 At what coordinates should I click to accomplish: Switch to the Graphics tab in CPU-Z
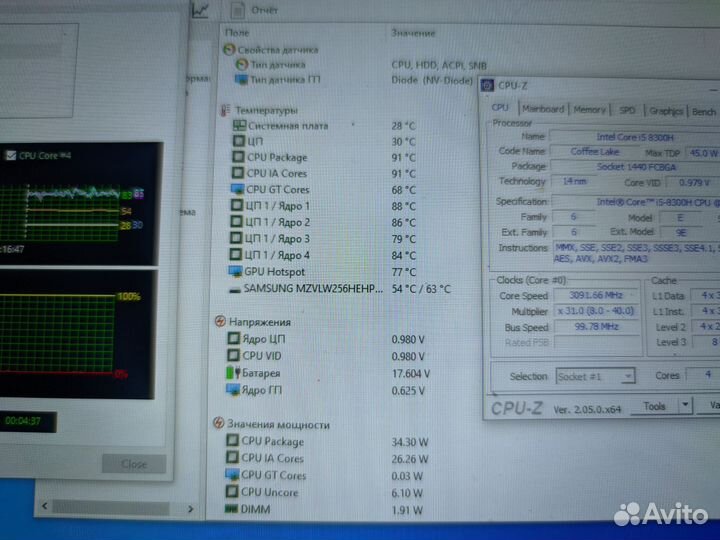click(x=665, y=111)
